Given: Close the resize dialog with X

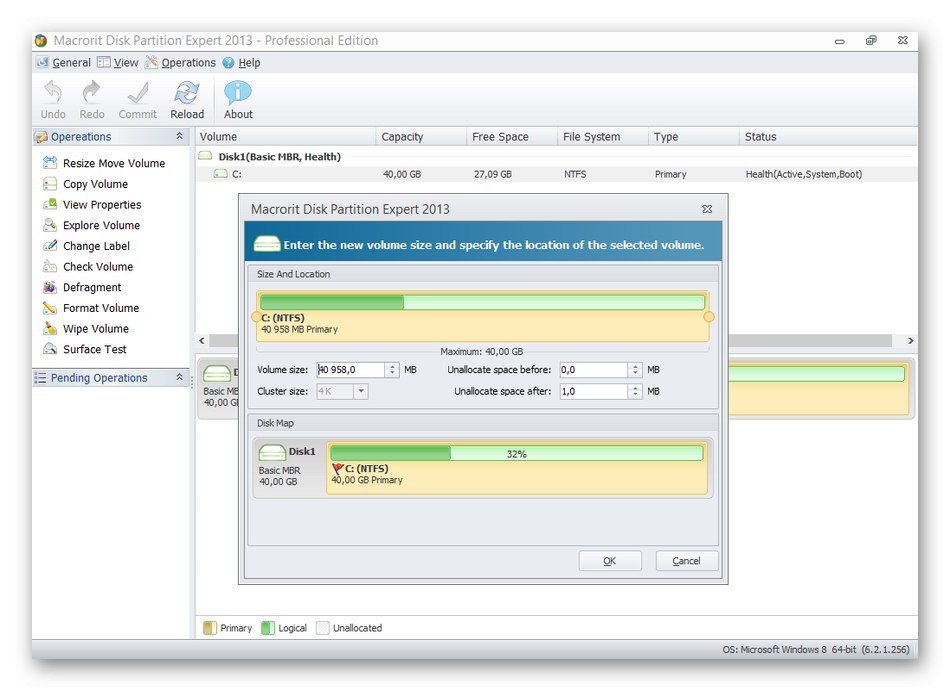Looking at the screenshot, I should pyautogui.click(x=707, y=209).
